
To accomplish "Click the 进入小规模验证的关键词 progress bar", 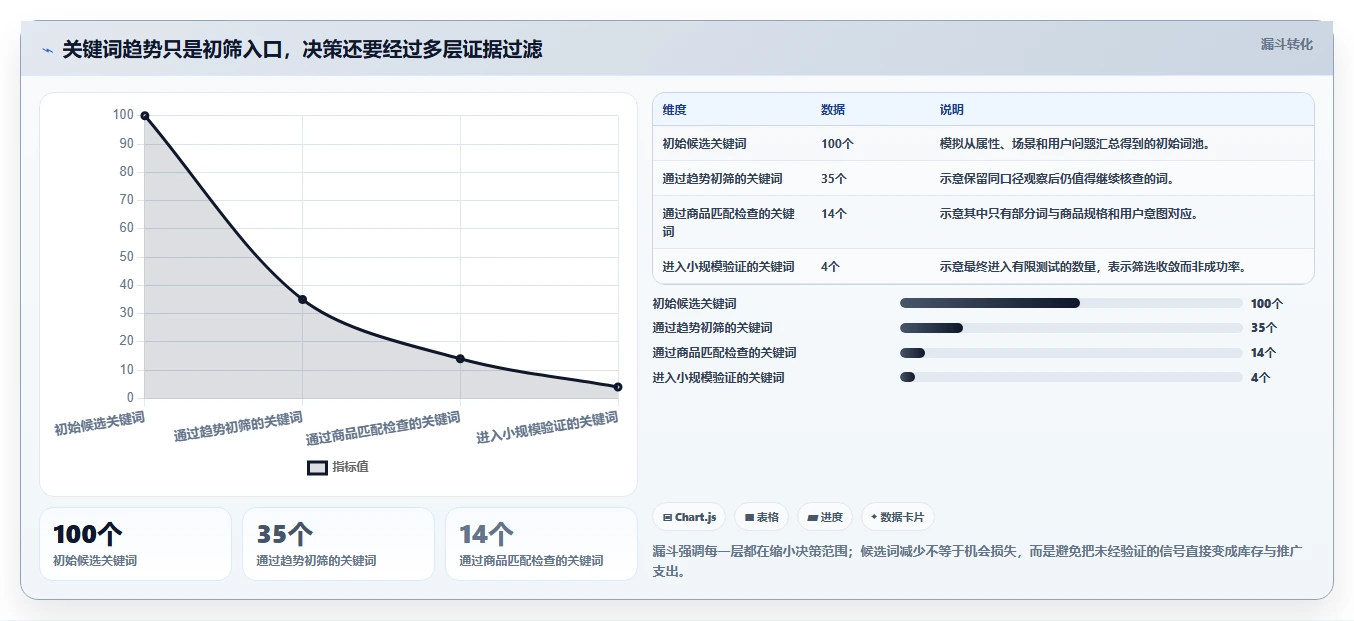I will (x=1071, y=377).
